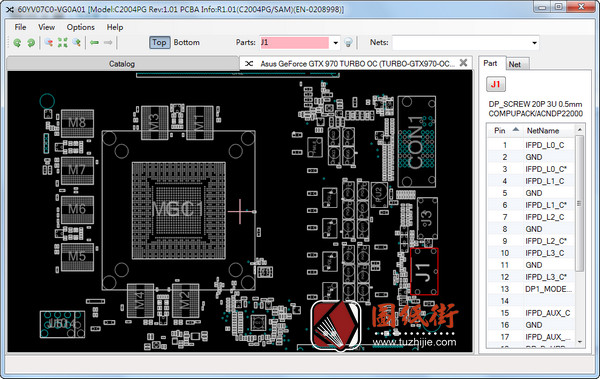Select pin 10 row IFPD_L3_C
The image size is (600, 379).
[x=531, y=253]
